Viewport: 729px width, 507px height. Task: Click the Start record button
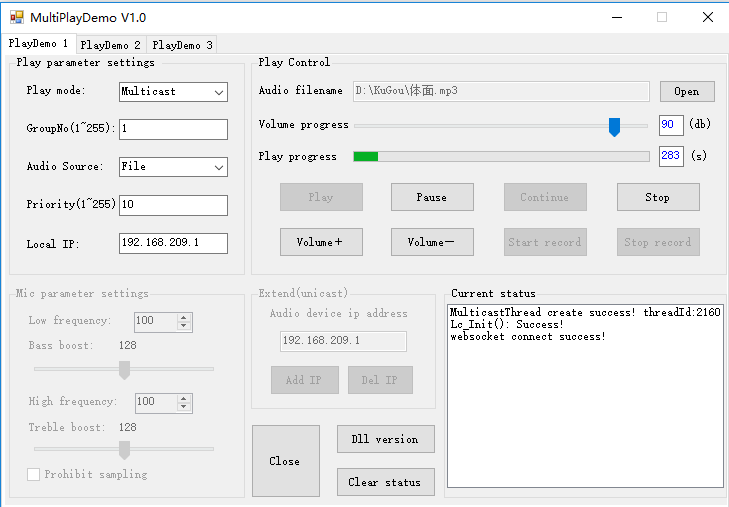click(545, 242)
